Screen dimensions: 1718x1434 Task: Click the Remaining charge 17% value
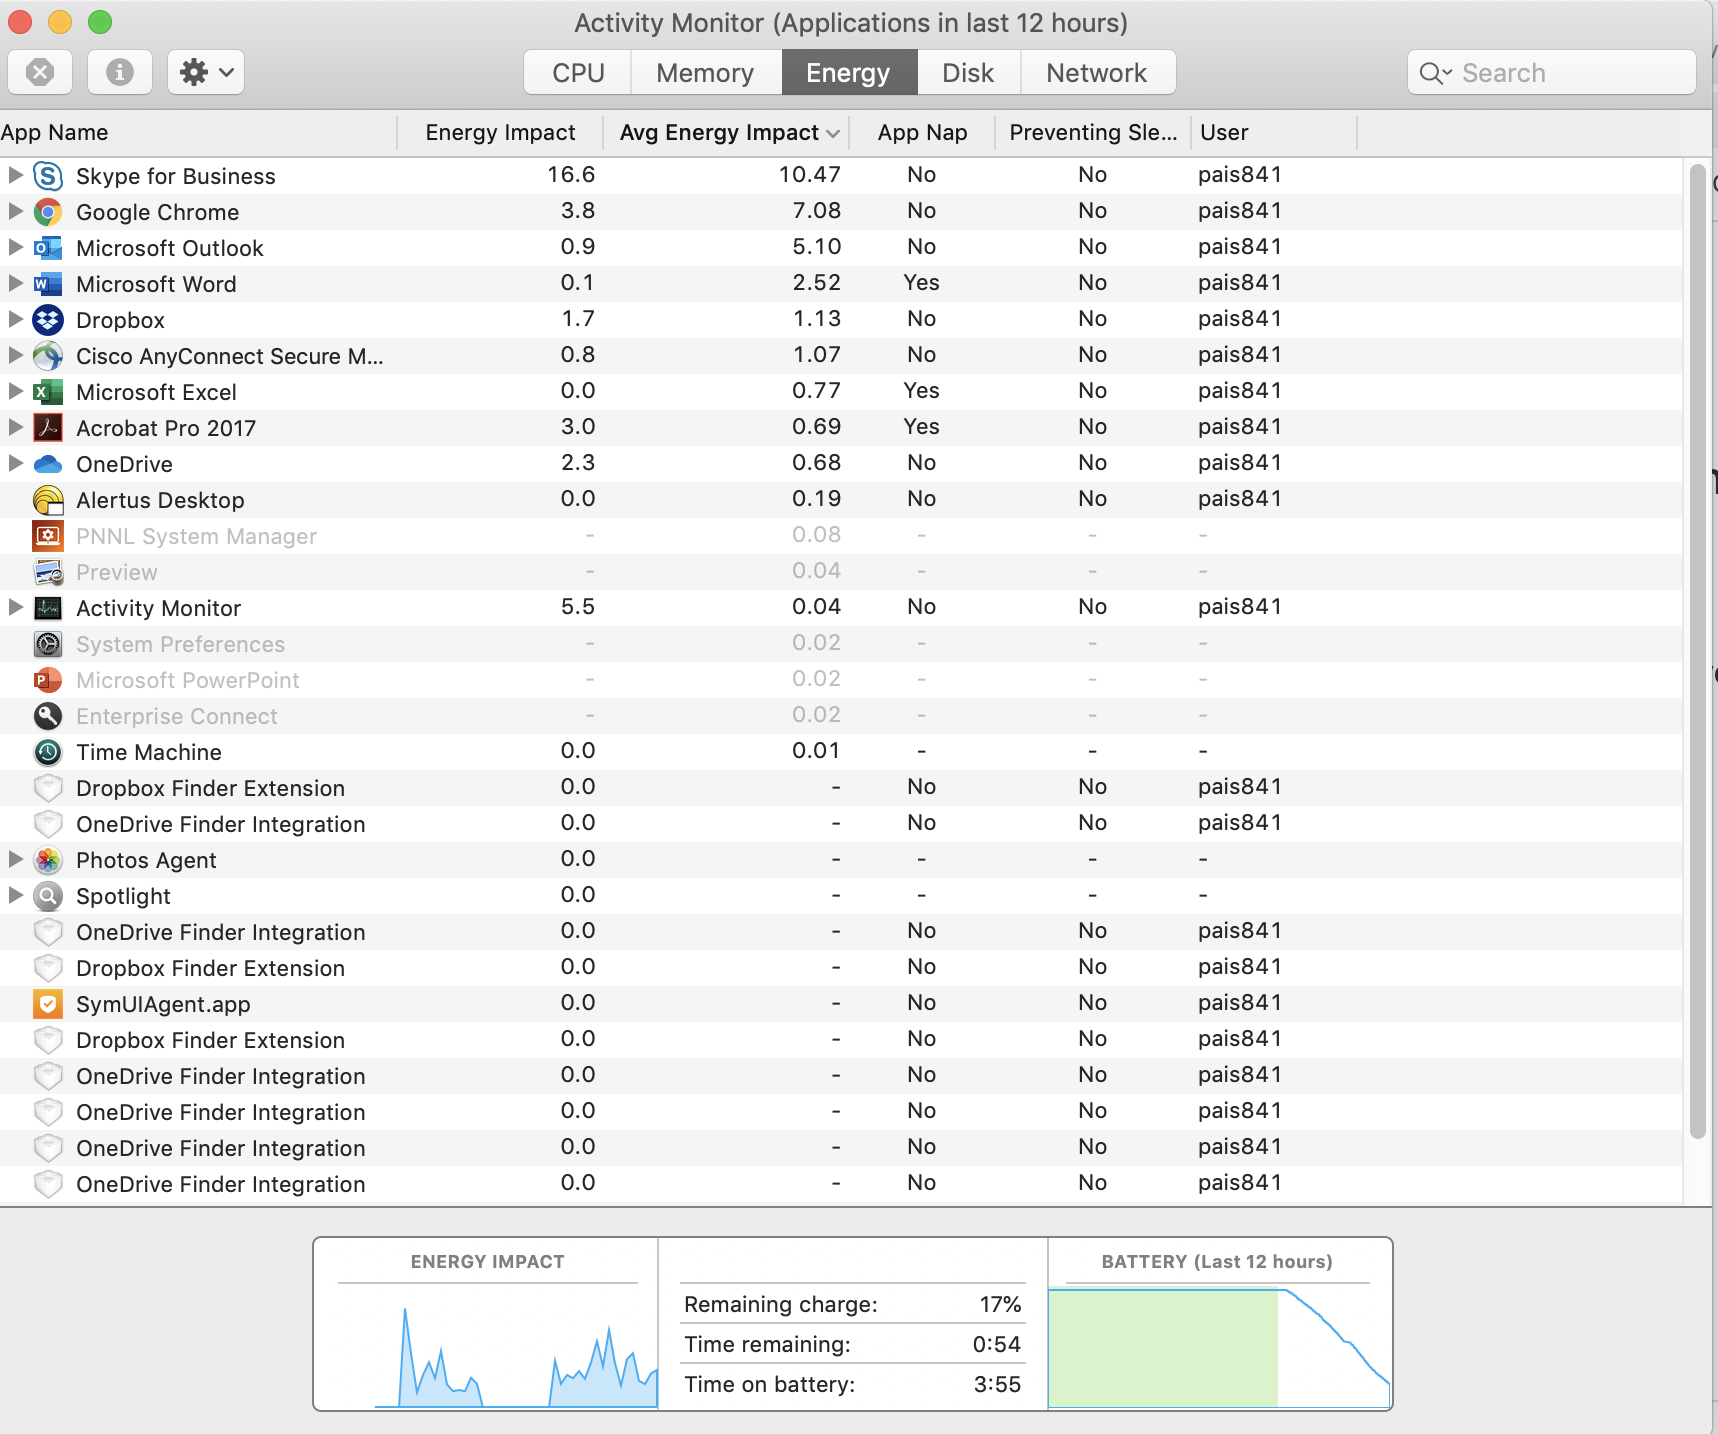click(1000, 1304)
